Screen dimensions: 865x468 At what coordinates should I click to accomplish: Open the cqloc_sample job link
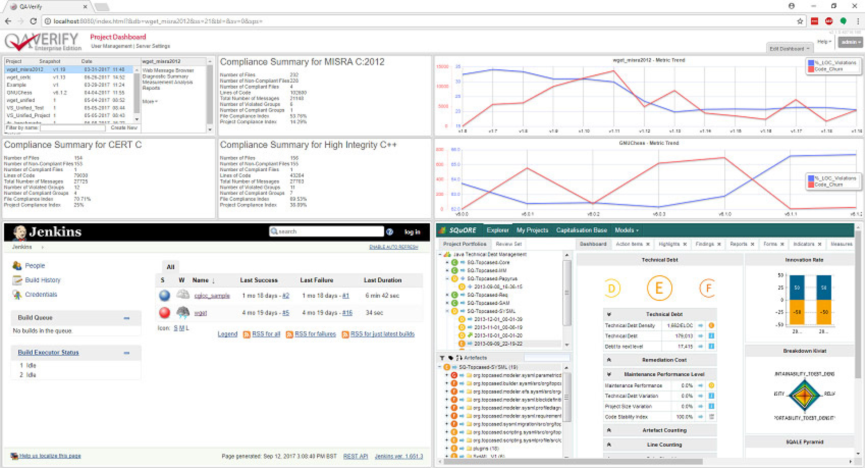[x=212, y=296]
